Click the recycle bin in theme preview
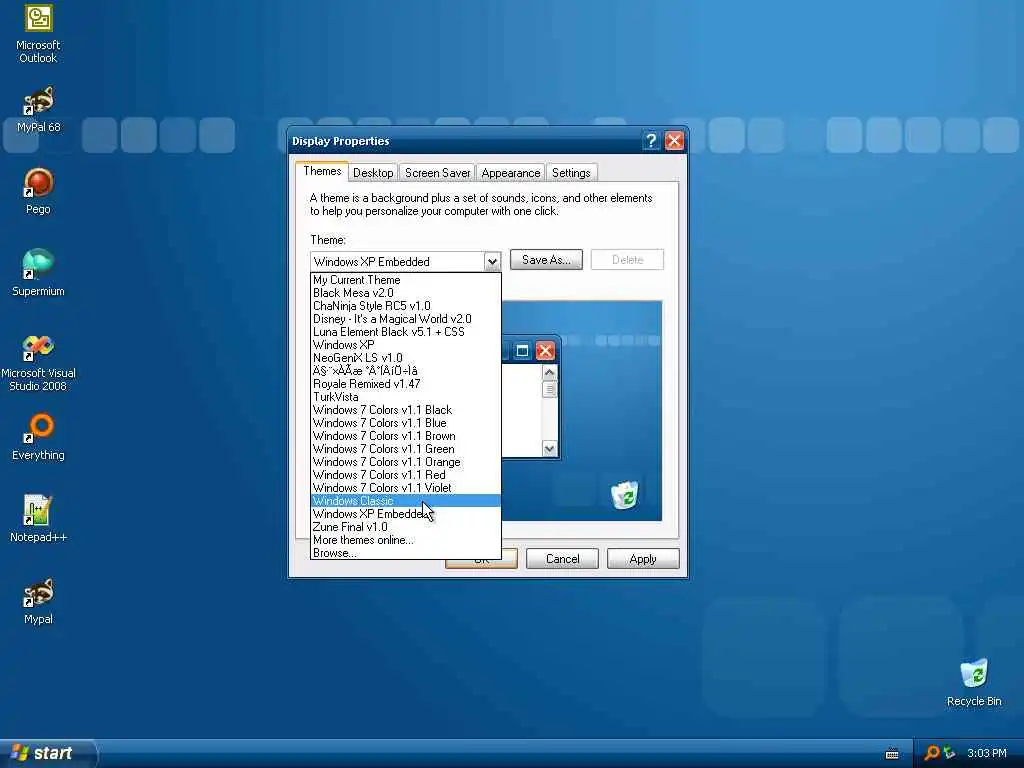 point(624,496)
